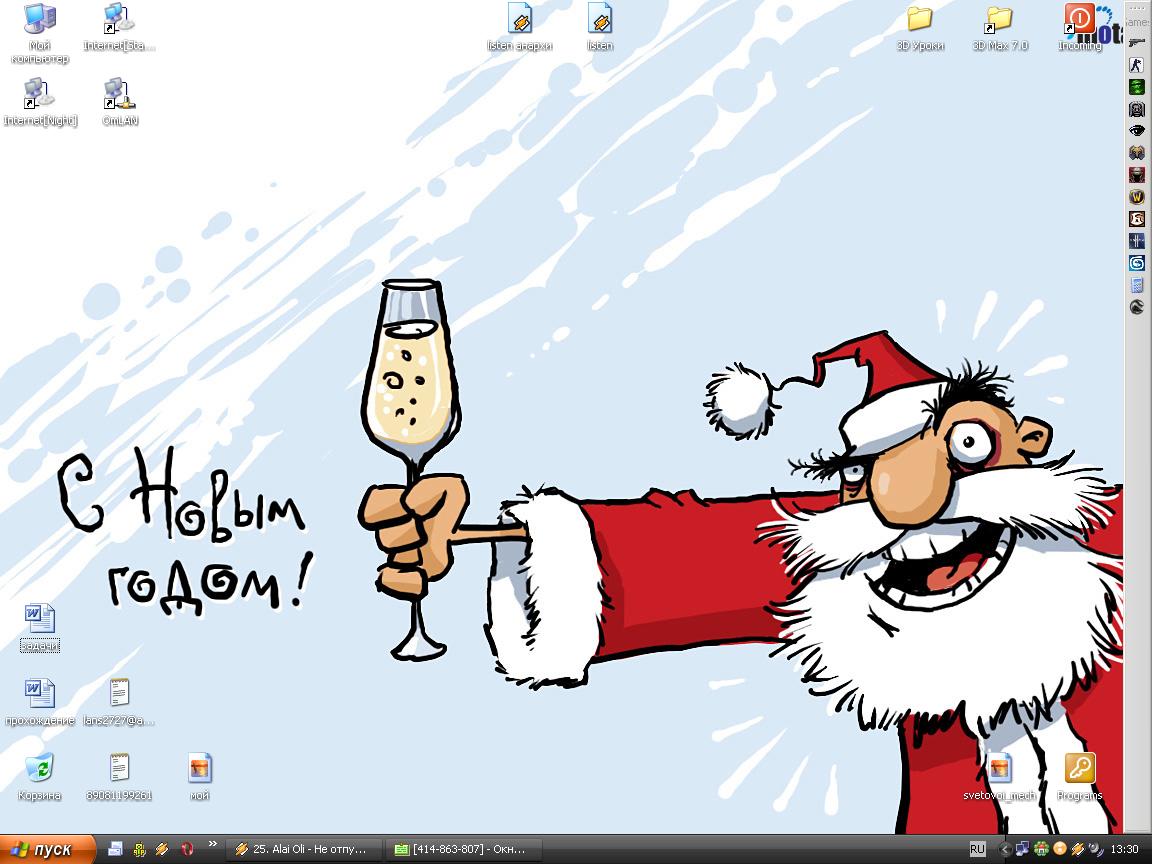Launch the black eye icon in games toolbar
The width and height of the screenshot is (1152, 864).
(1137, 131)
